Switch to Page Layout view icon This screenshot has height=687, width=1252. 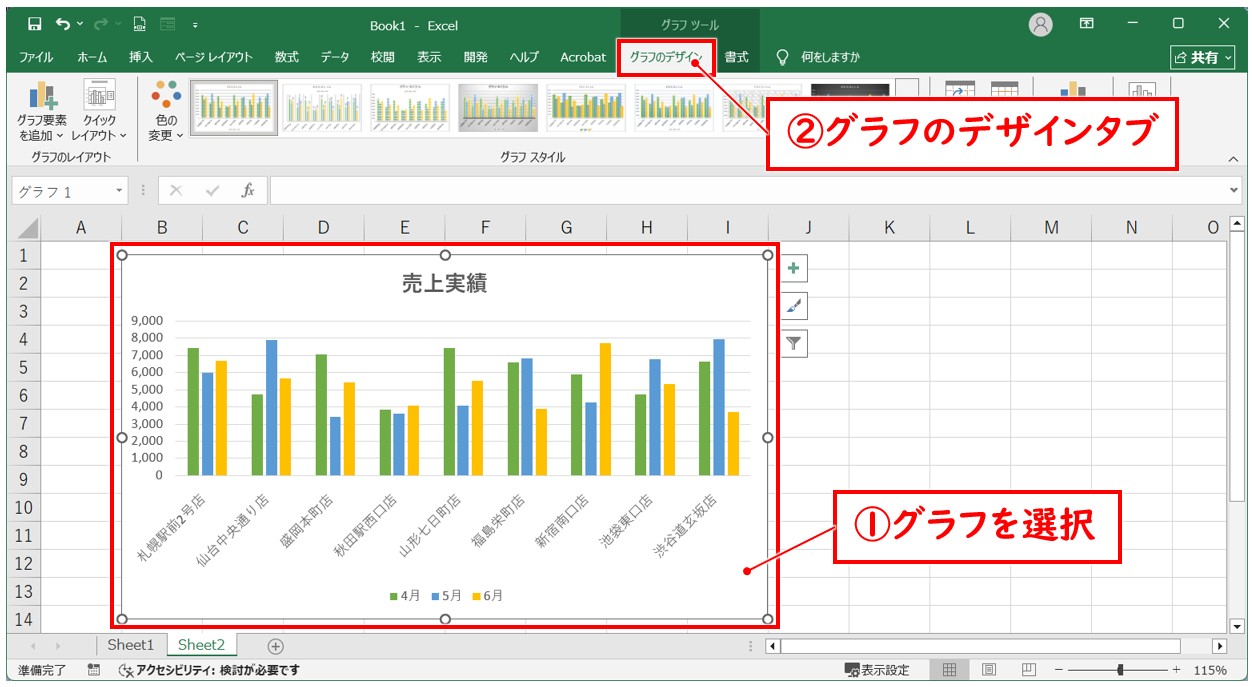988,670
